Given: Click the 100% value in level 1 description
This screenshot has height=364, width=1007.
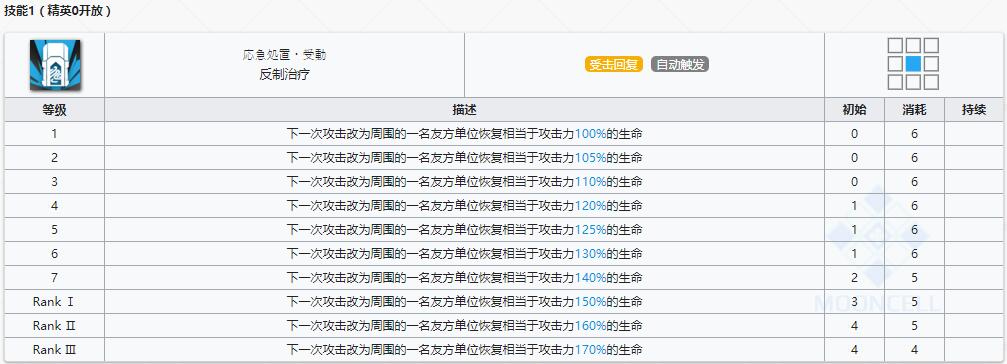Looking at the screenshot, I should pyautogui.click(x=590, y=134).
